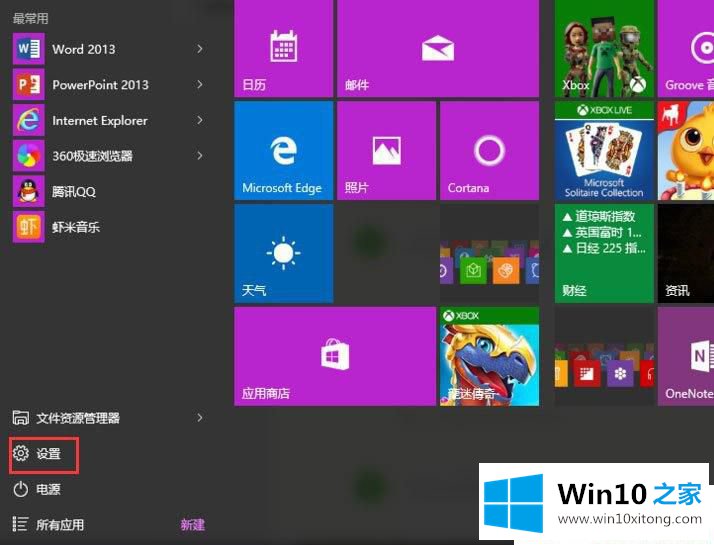Launch Microsoft Solitaire Collection tile
This screenshot has width=714, height=545.
pos(604,151)
